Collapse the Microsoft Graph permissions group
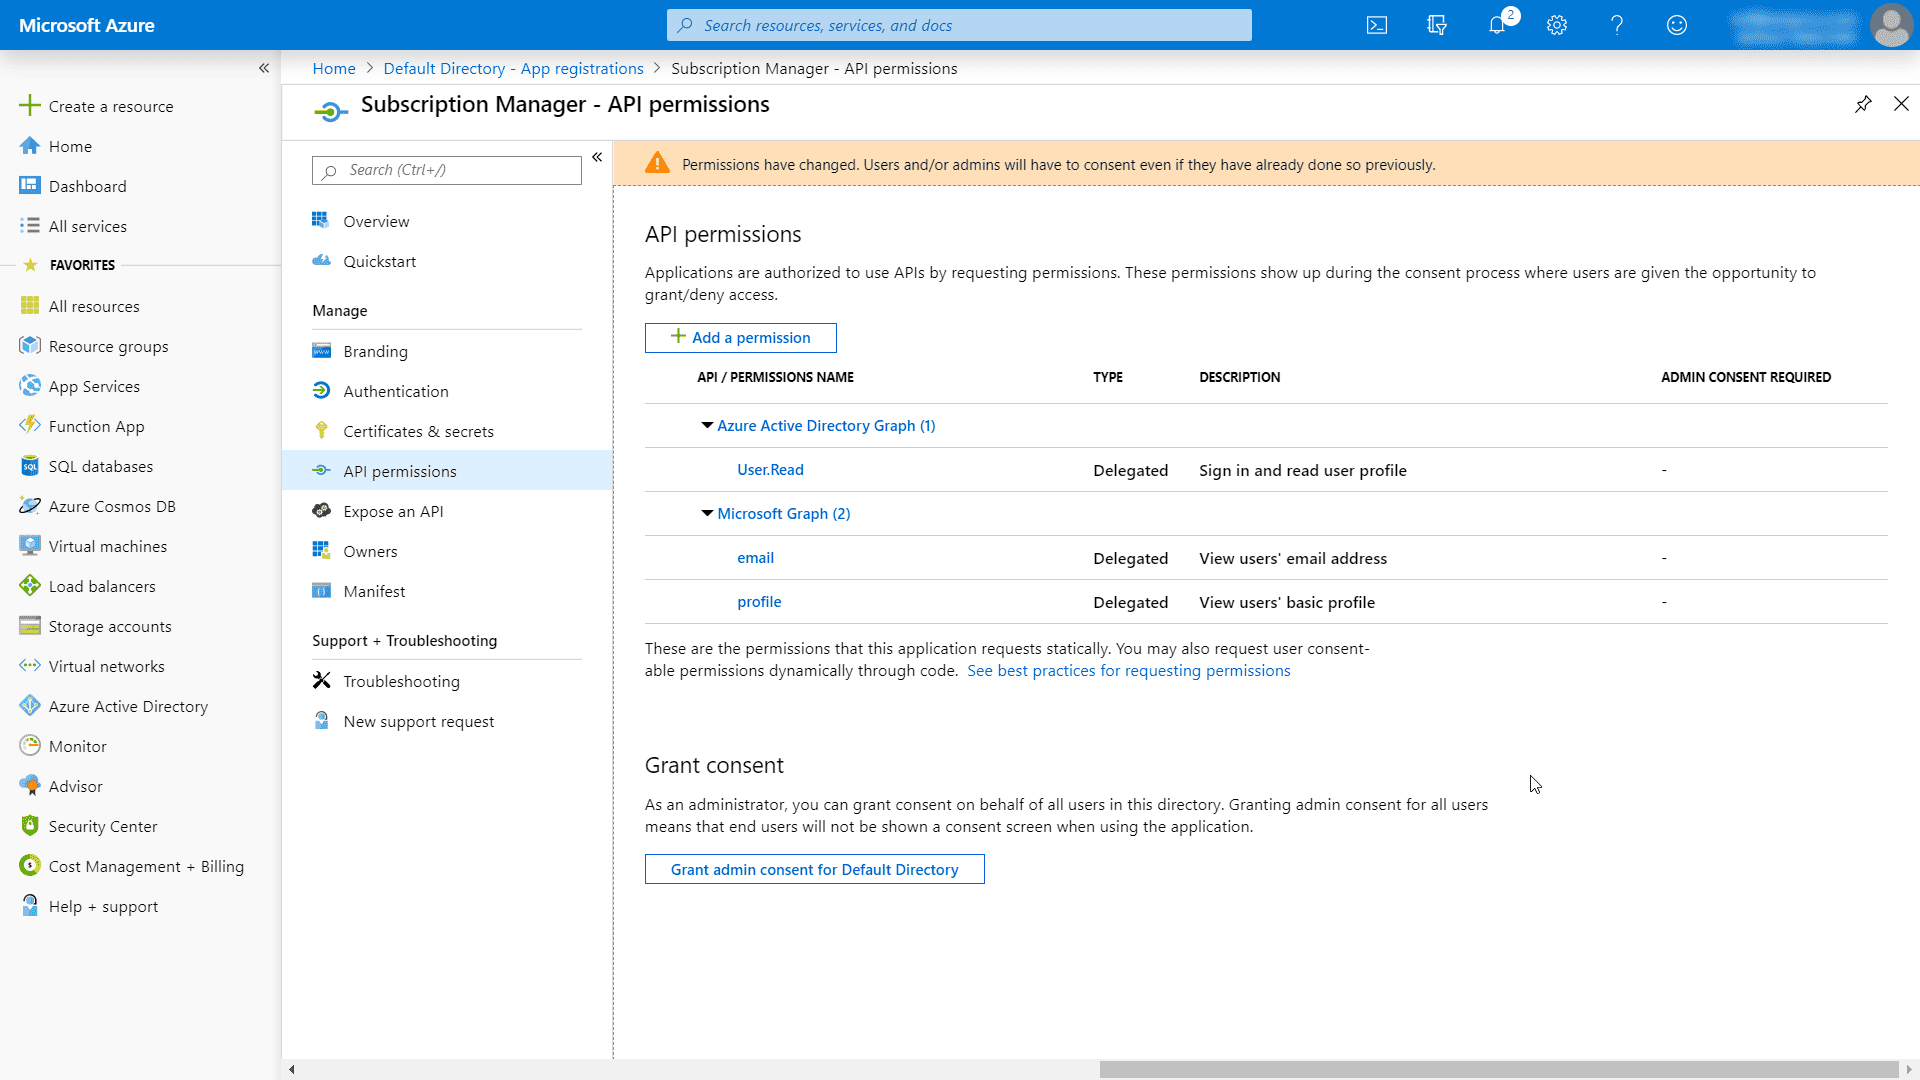Screen dimensions: 1920x1080 707,513
